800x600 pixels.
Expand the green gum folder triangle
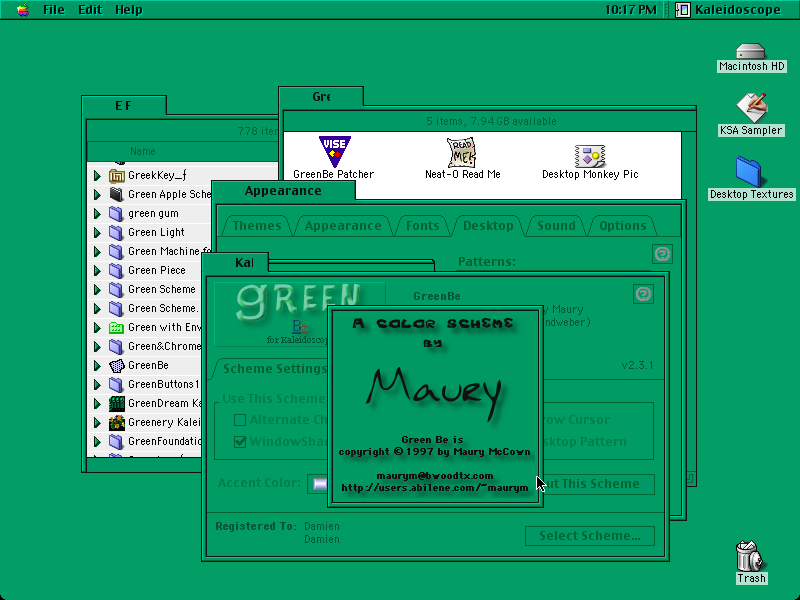tap(97, 214)
